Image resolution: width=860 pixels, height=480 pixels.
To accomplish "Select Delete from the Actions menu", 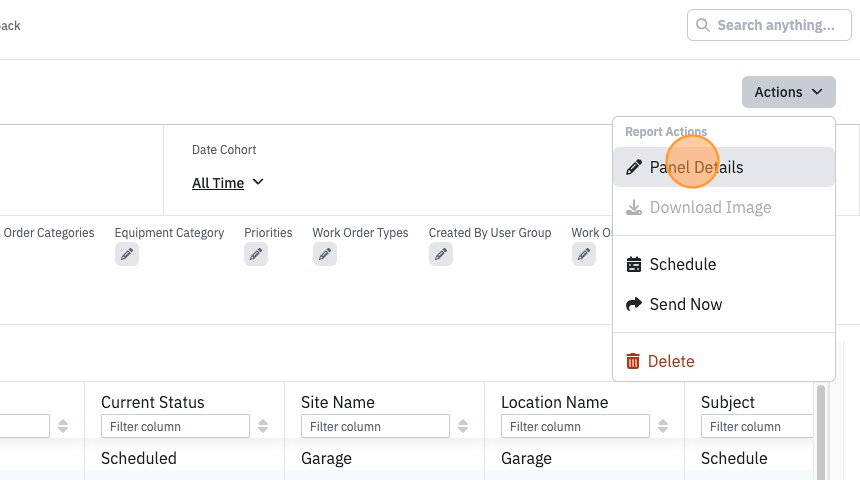I will 724,361.
